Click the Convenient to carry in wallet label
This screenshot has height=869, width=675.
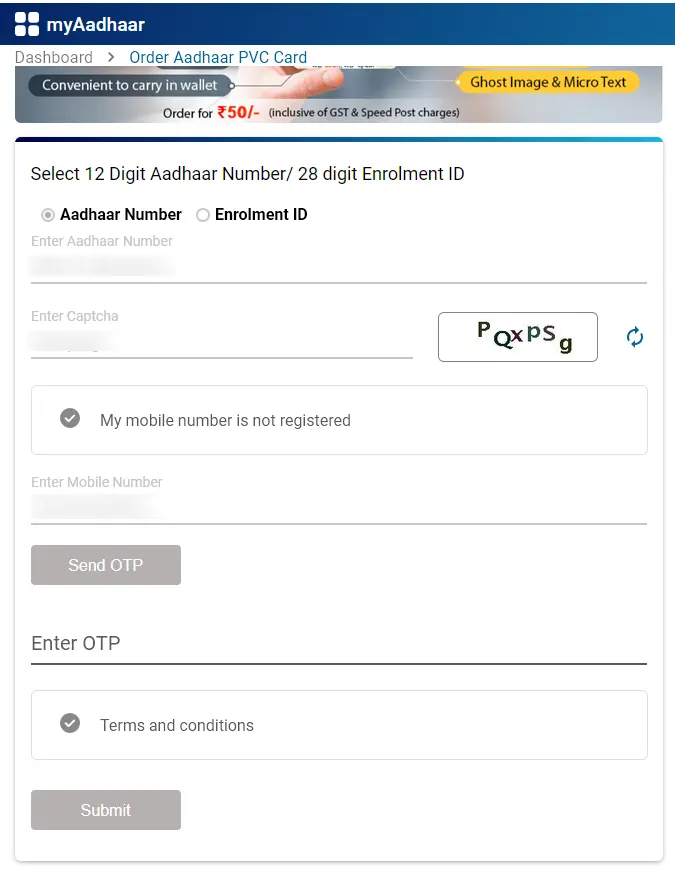(x=130, y=85)
